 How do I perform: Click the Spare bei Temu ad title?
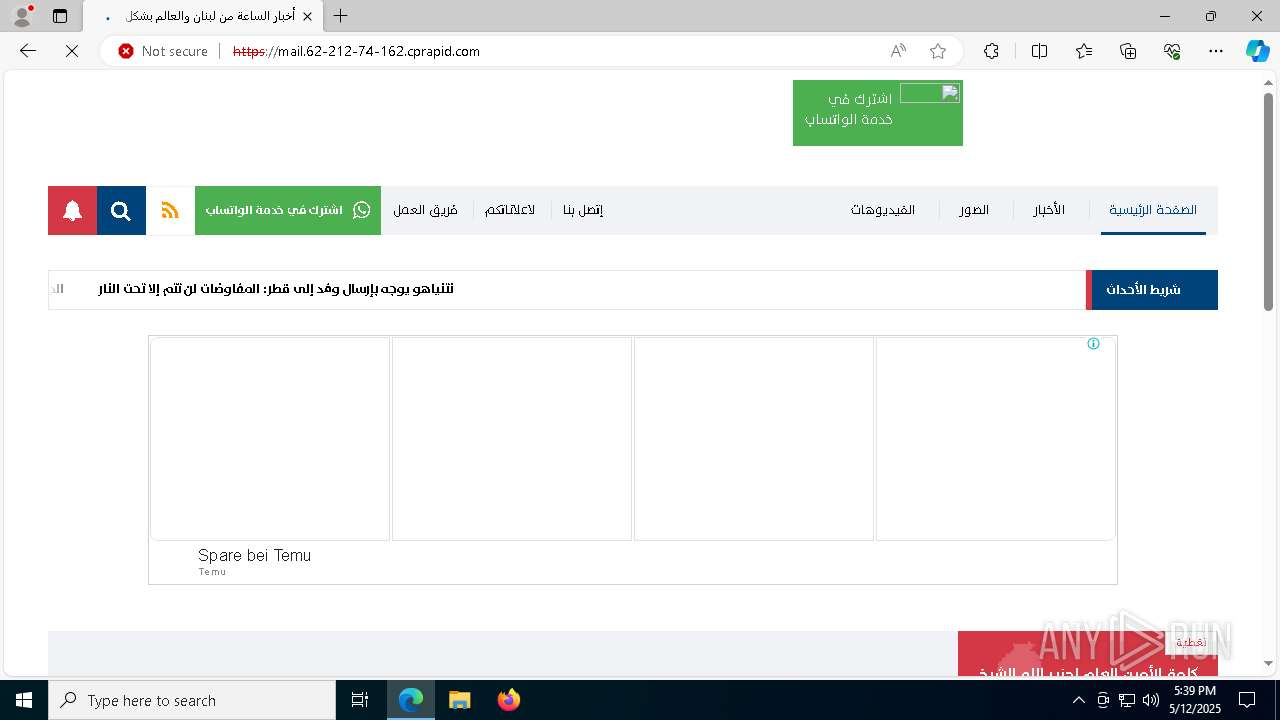click(x=254, y=555)
